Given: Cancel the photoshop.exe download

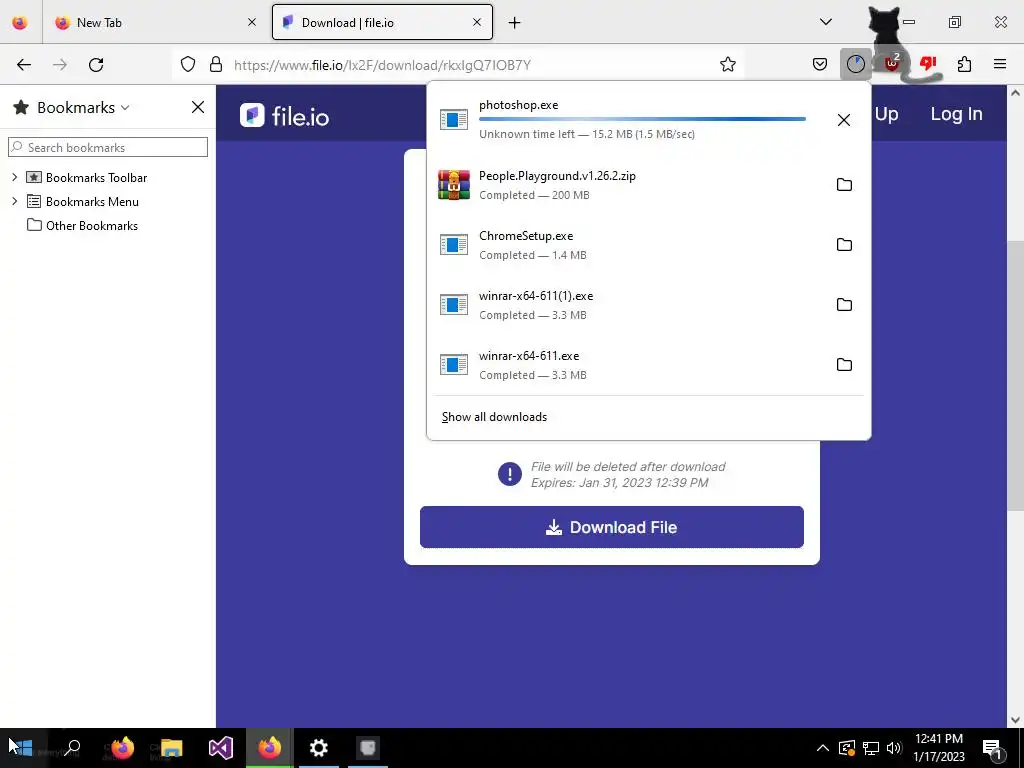Looking at the screenshot, I should click(x=844, y=120).
